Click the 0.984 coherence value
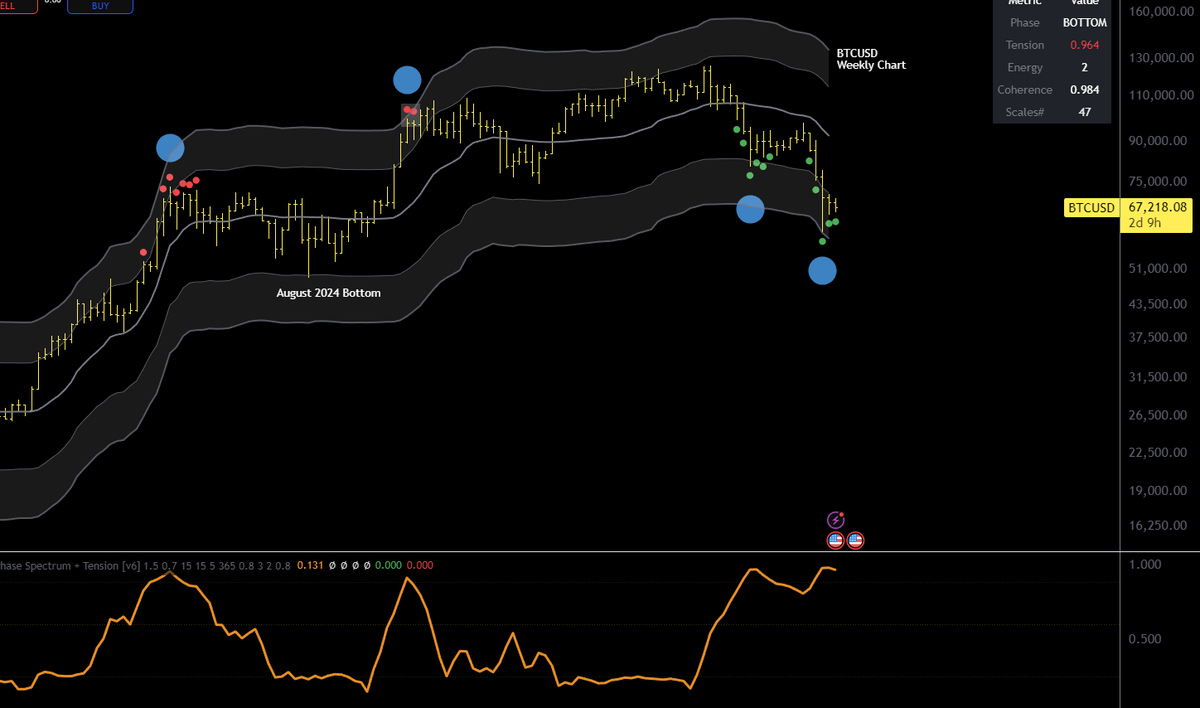Viewport: 1200px width, 708px height. (1084, 90)
